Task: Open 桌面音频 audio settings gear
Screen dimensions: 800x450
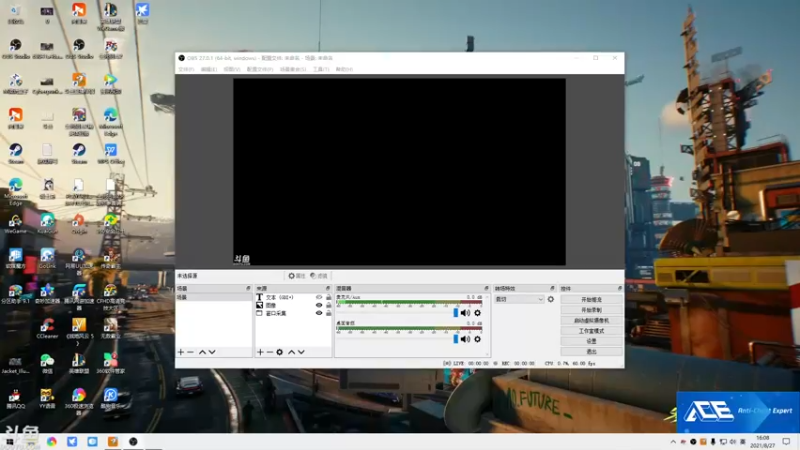Action: pos(478,339)
